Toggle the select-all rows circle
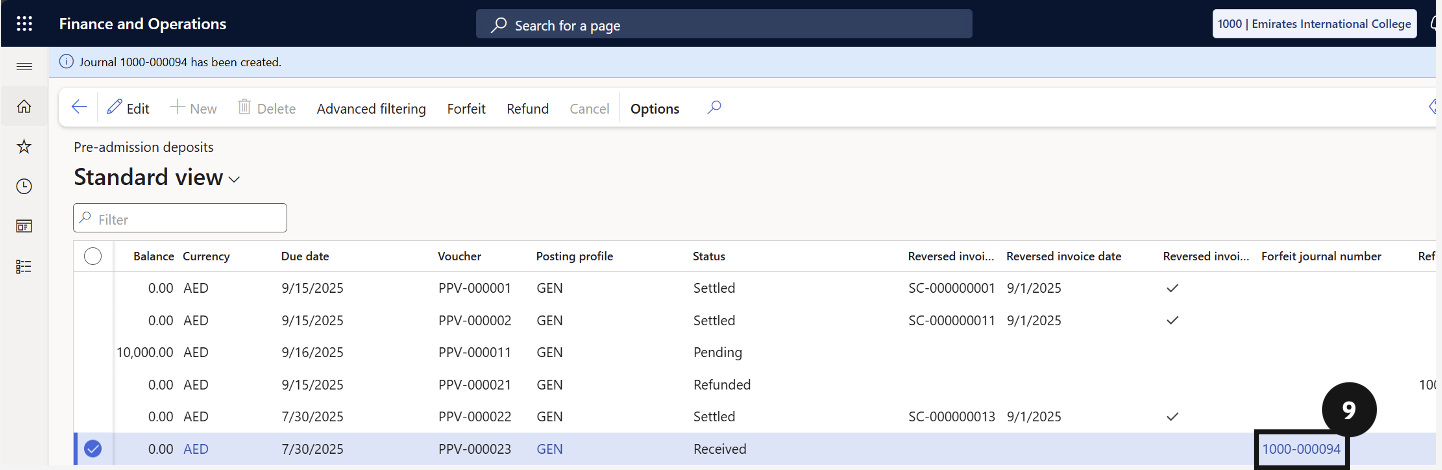 93,256
